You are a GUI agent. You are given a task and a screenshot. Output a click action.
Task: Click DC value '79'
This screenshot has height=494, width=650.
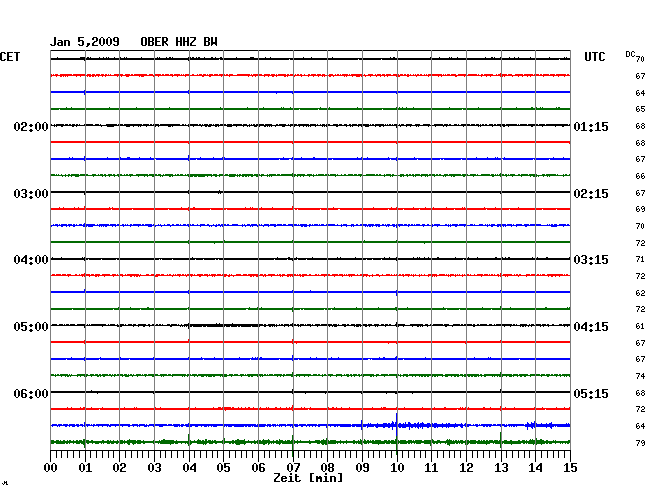tap(640, 443)
